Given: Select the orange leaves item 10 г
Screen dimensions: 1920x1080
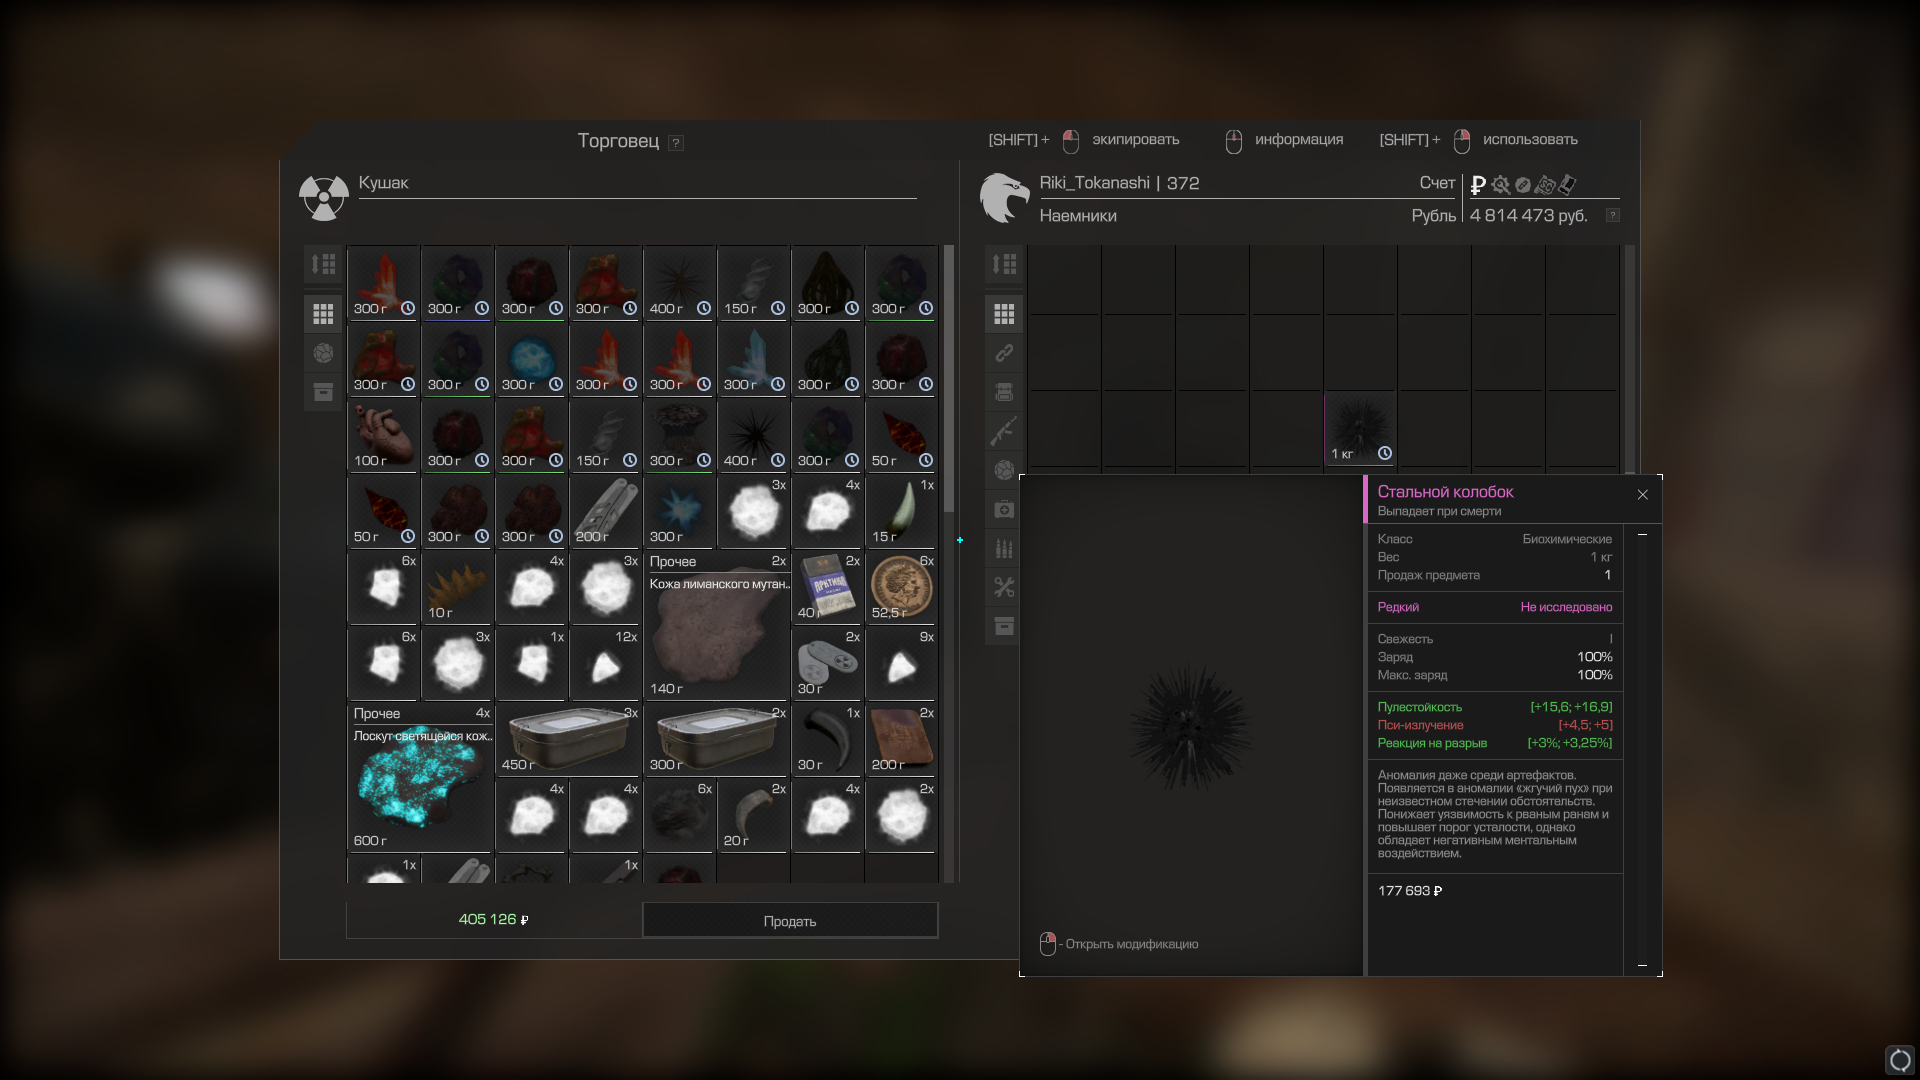Looking at the screenshot, I should [x=458, y=588].
